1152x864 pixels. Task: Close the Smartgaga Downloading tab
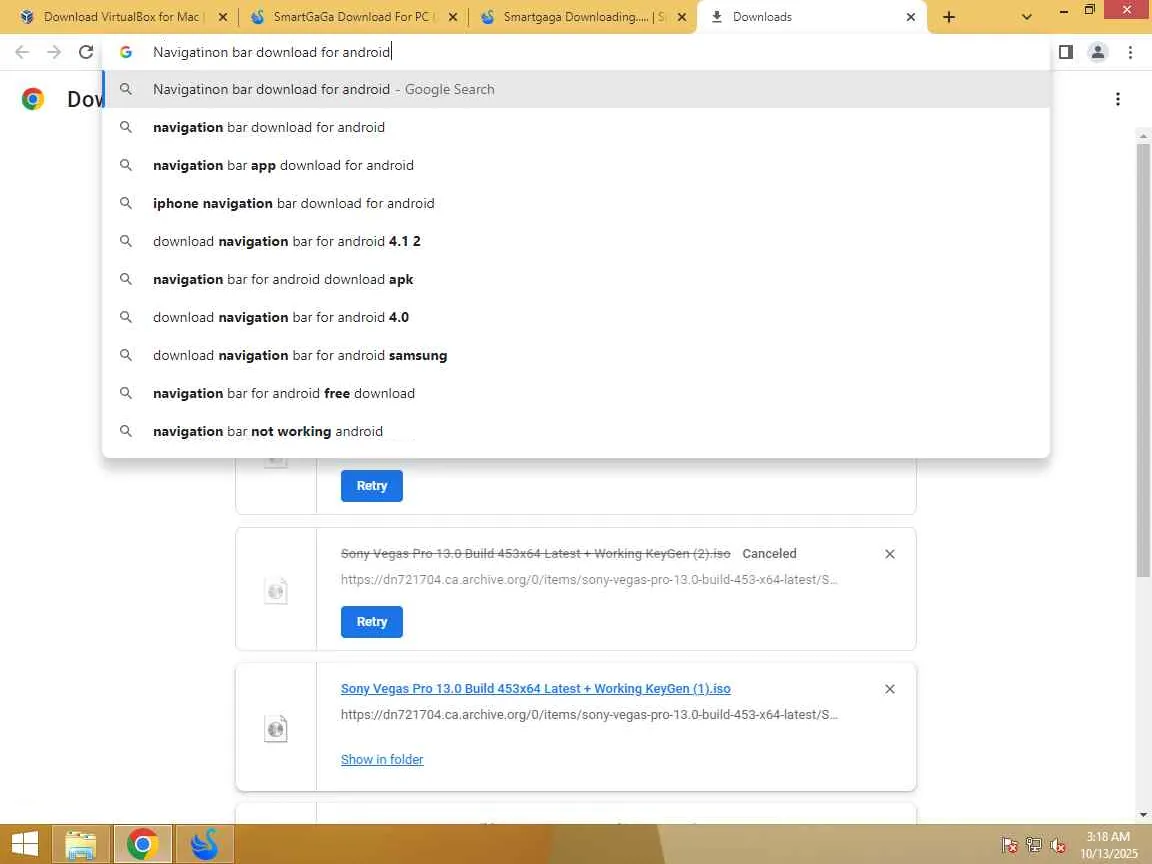[682, 17]
